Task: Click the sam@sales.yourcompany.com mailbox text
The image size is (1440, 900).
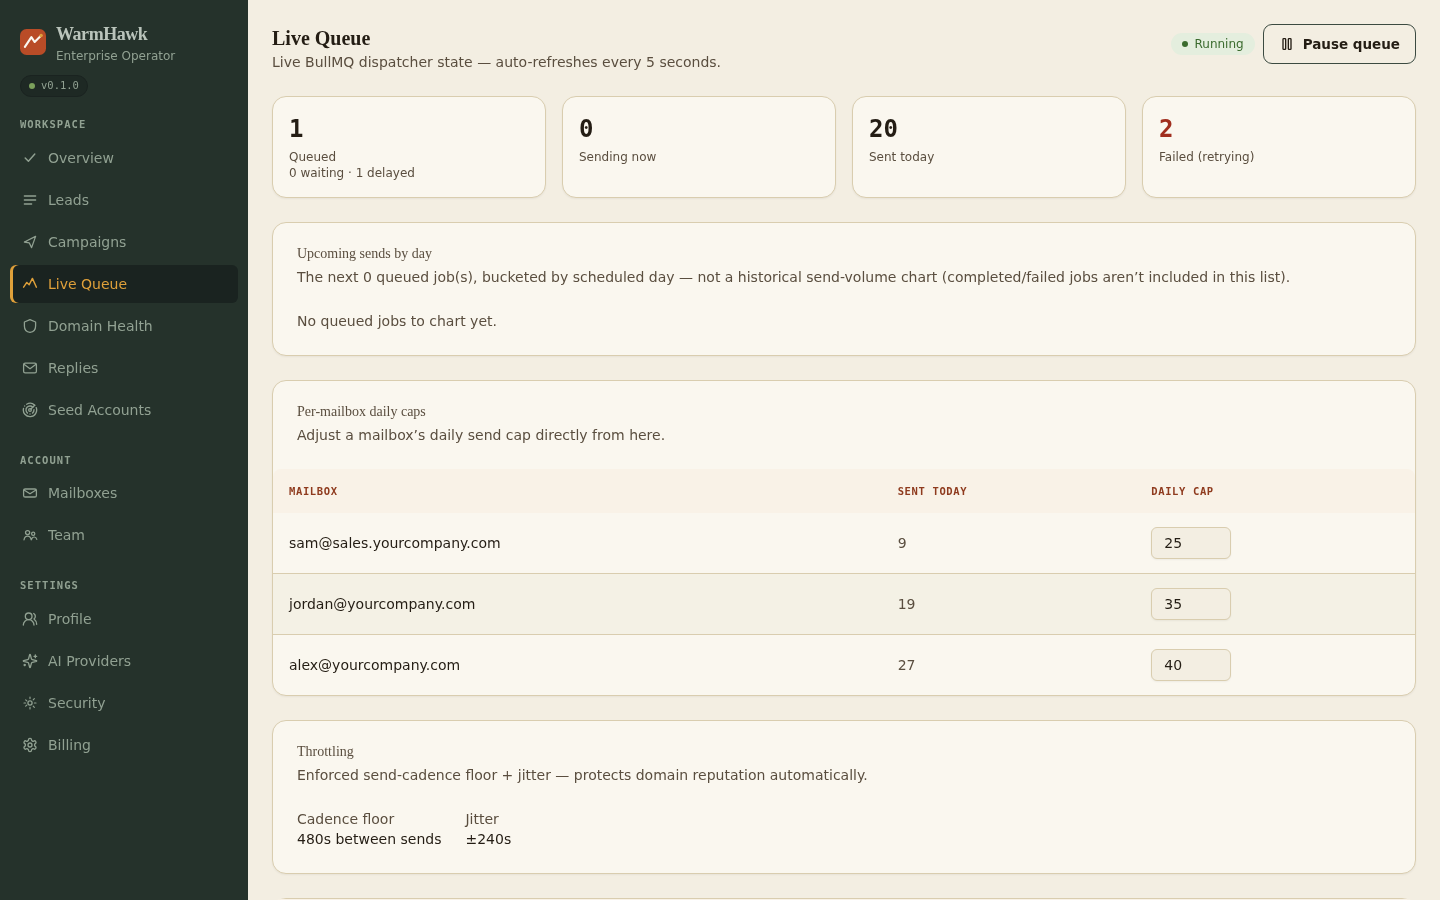Action: tap(395, 543)
